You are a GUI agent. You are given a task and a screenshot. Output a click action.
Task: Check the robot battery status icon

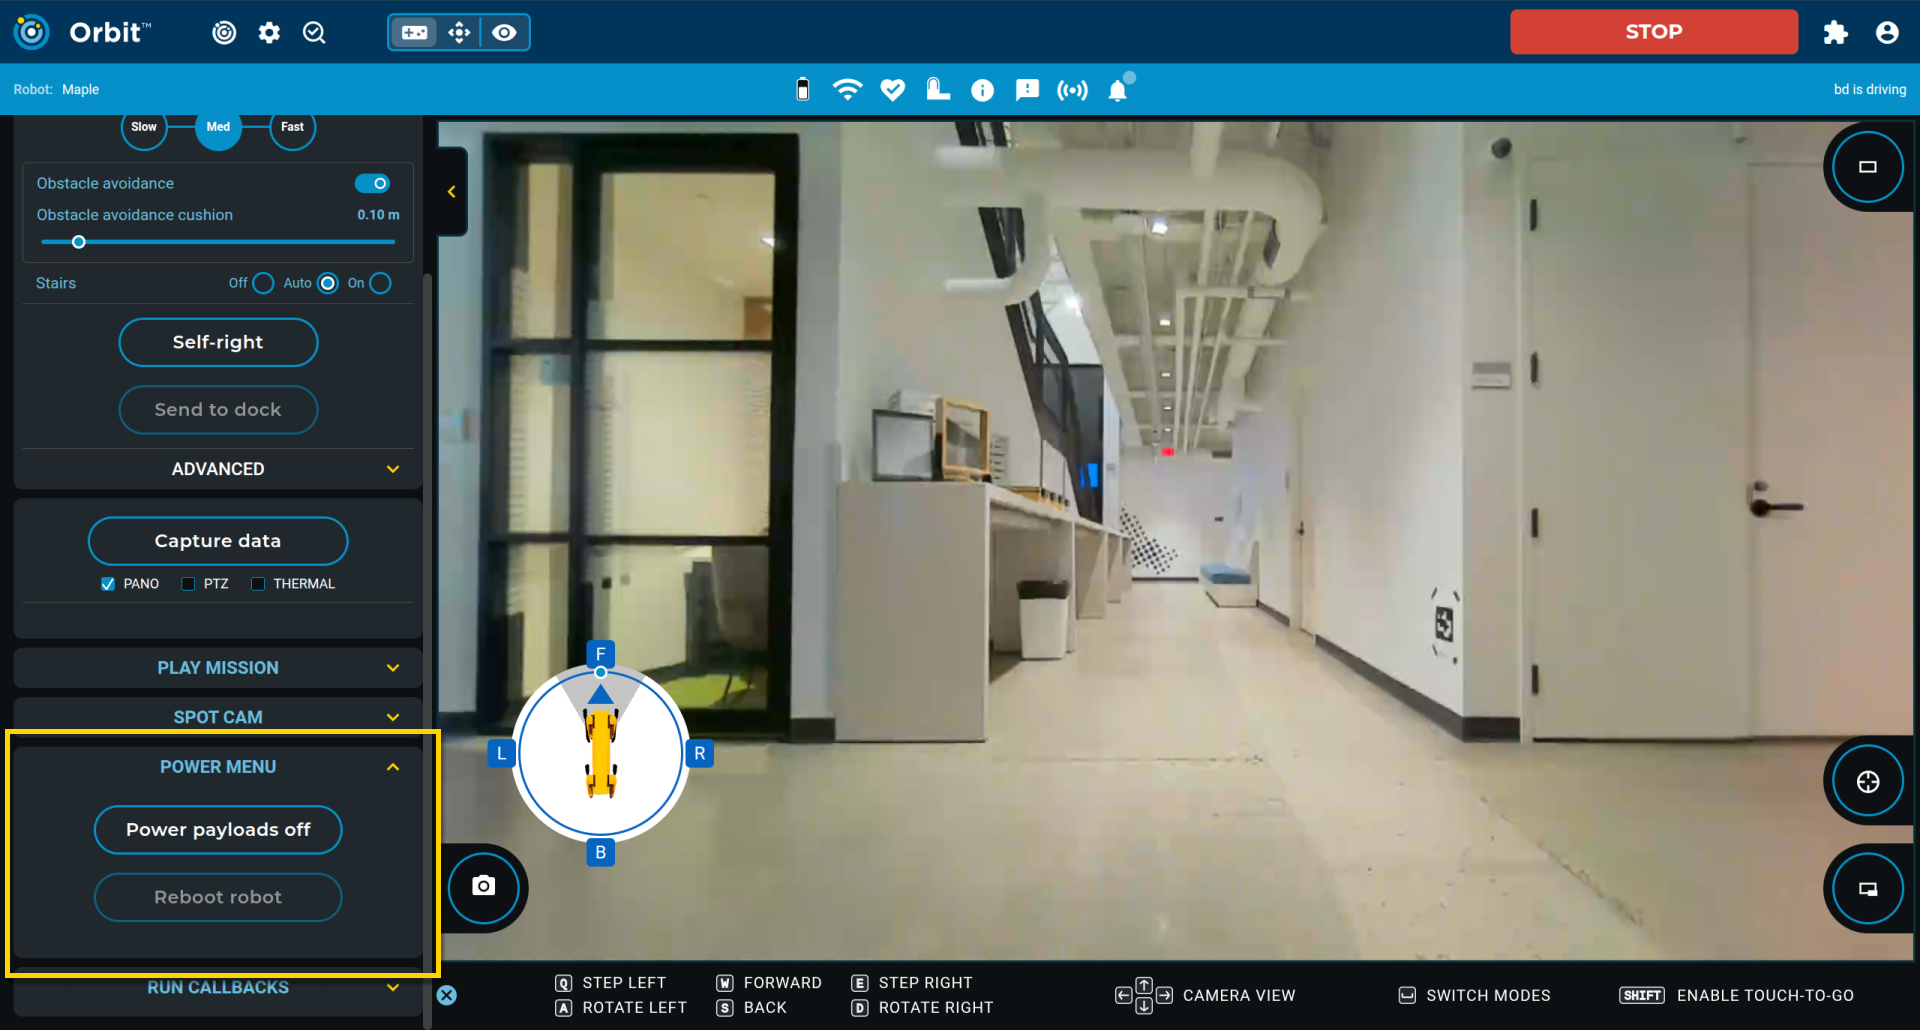click(802, 90)
